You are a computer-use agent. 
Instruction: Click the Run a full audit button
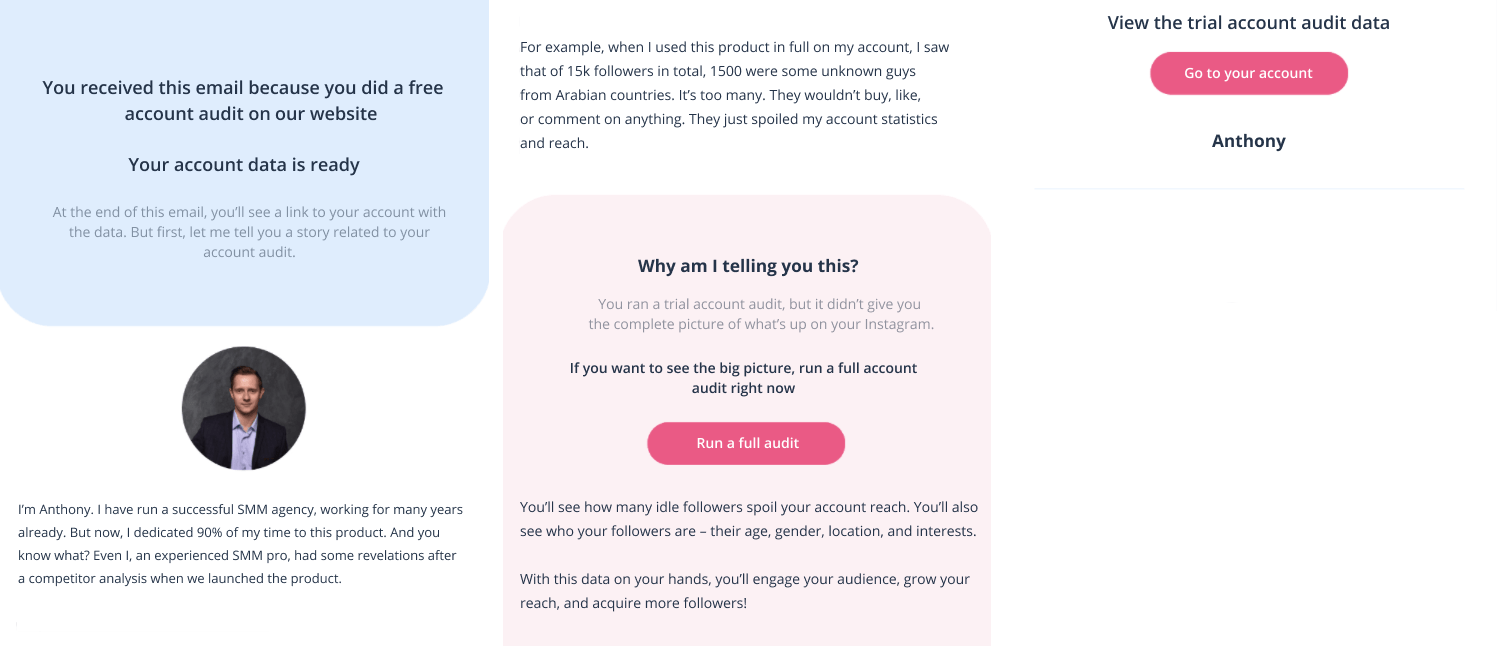746,443
